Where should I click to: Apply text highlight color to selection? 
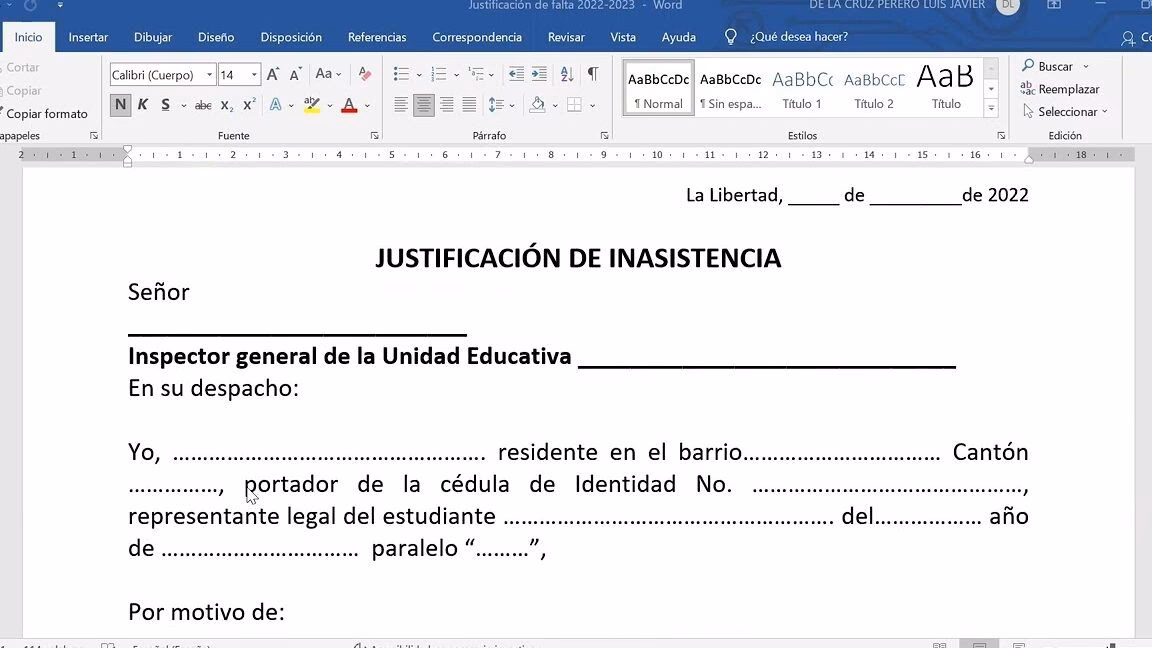click(x=312, y=104)
